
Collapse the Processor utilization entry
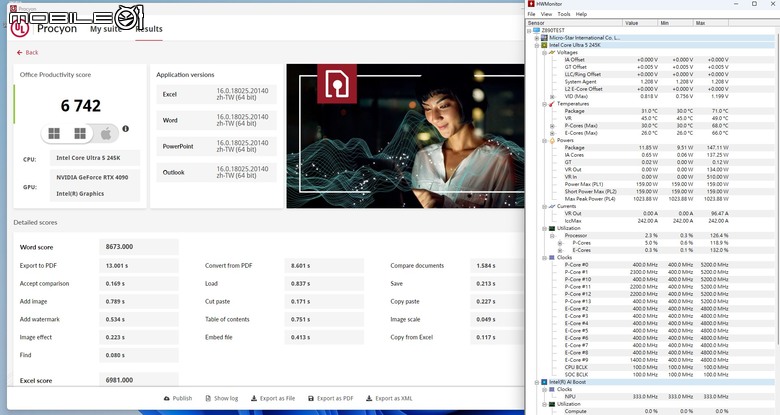552,235
